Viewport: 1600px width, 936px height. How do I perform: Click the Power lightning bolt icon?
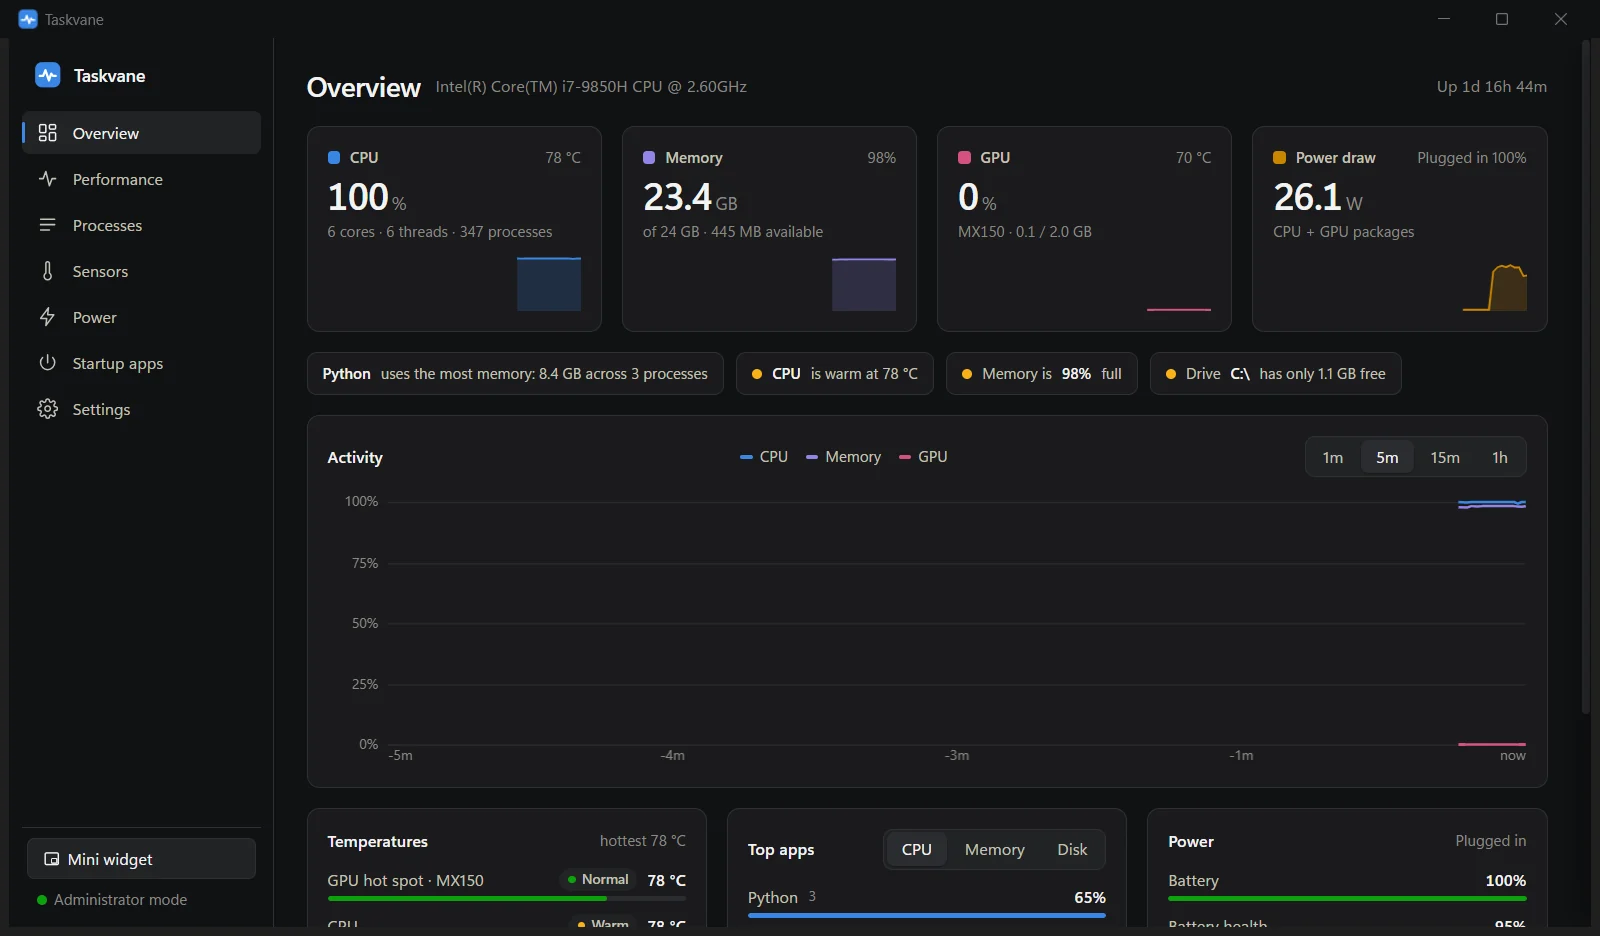click(47, 317)
